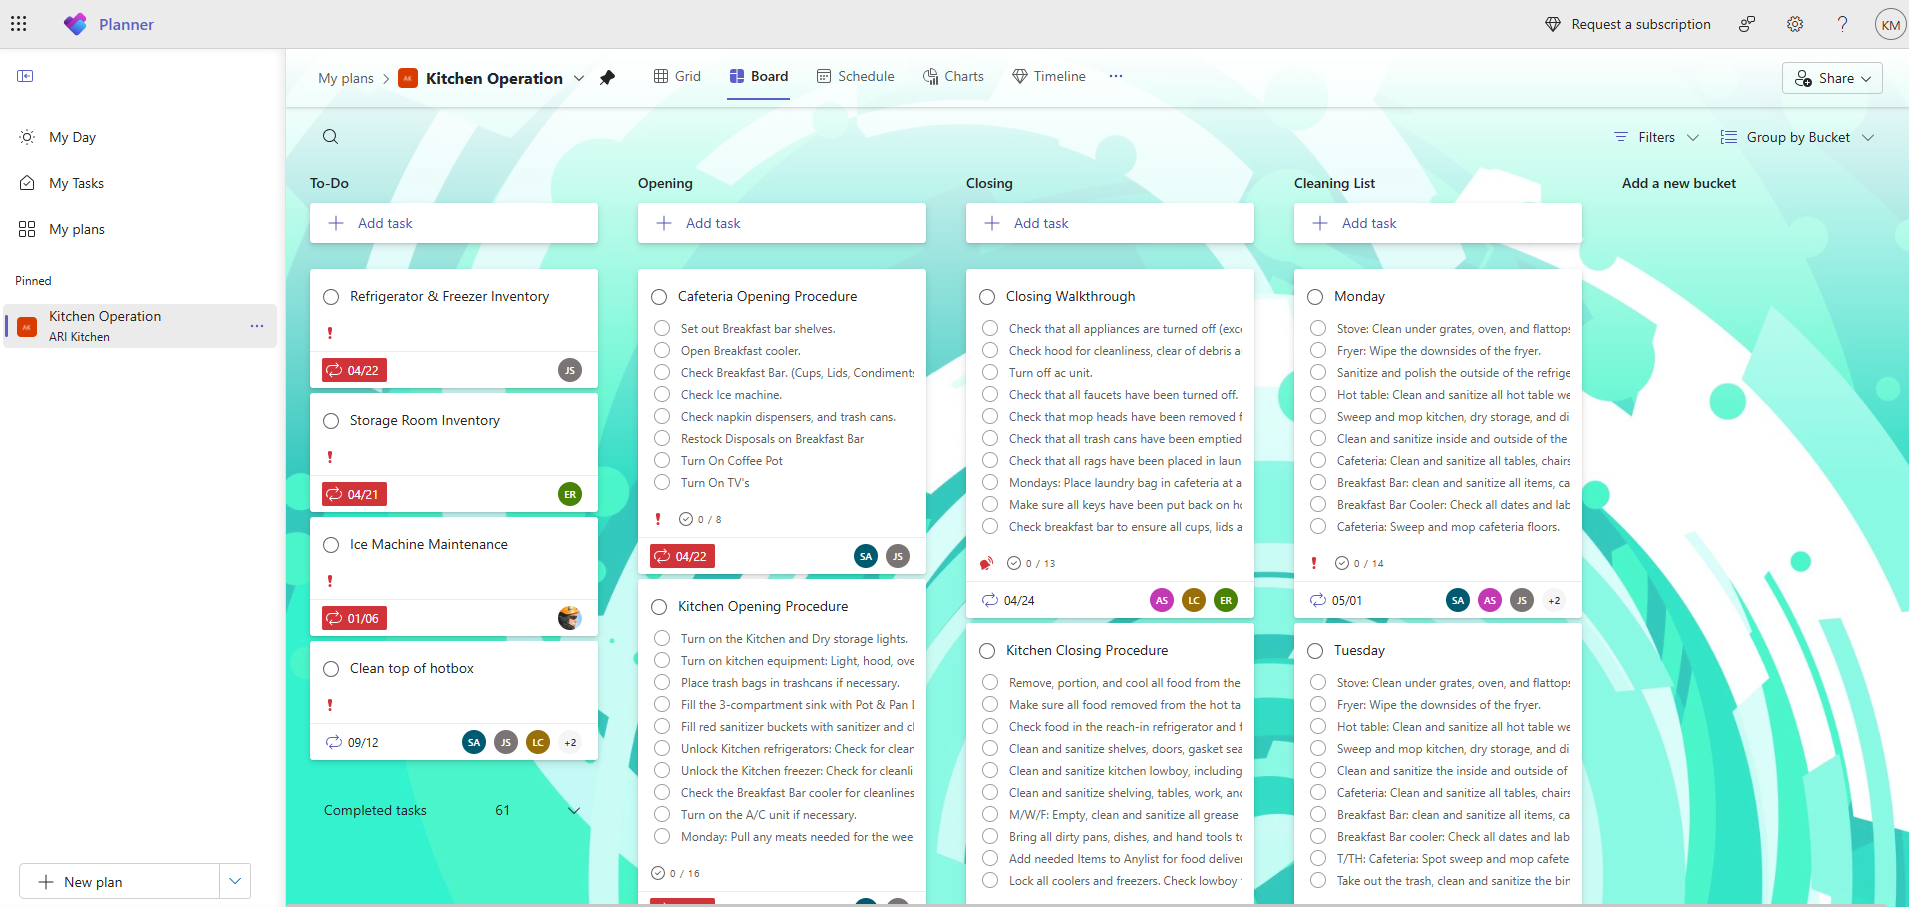Mark Refrigerator & Freezer Inventory complete
This screenshot has width=1909, height=907.
coord(332,296)
